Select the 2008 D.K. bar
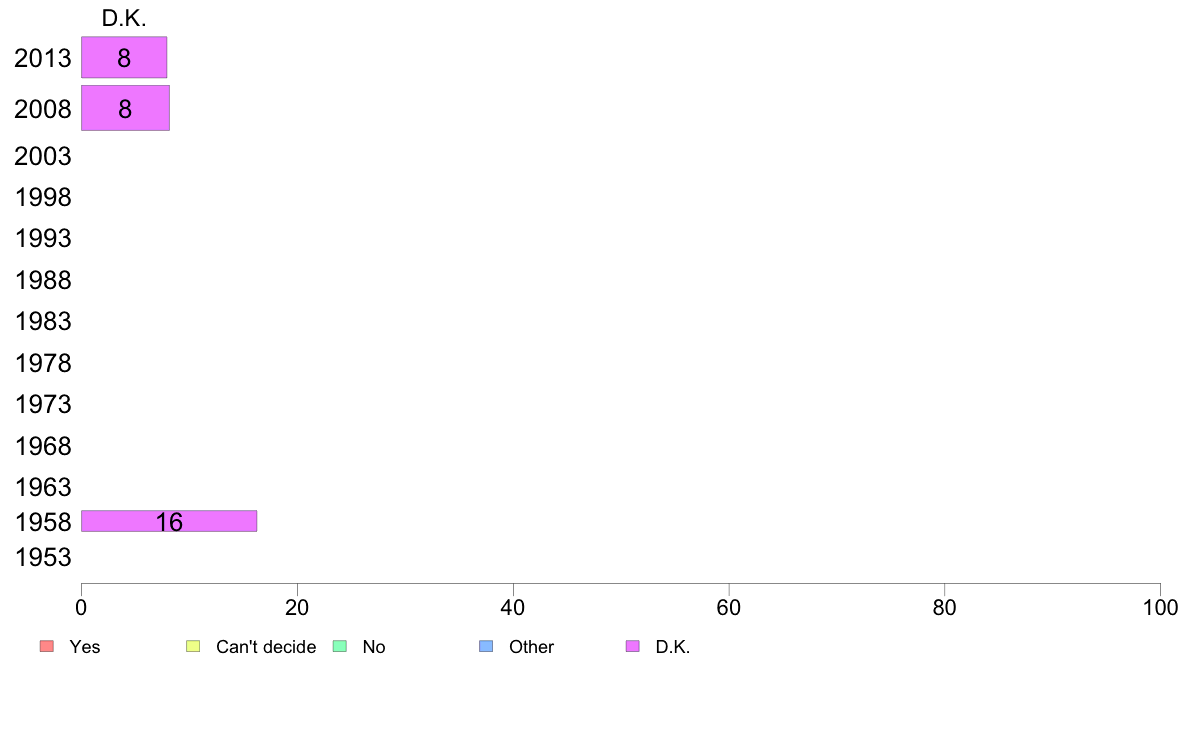The height and width of the screenshot is (736, 1188). [126, 108]
